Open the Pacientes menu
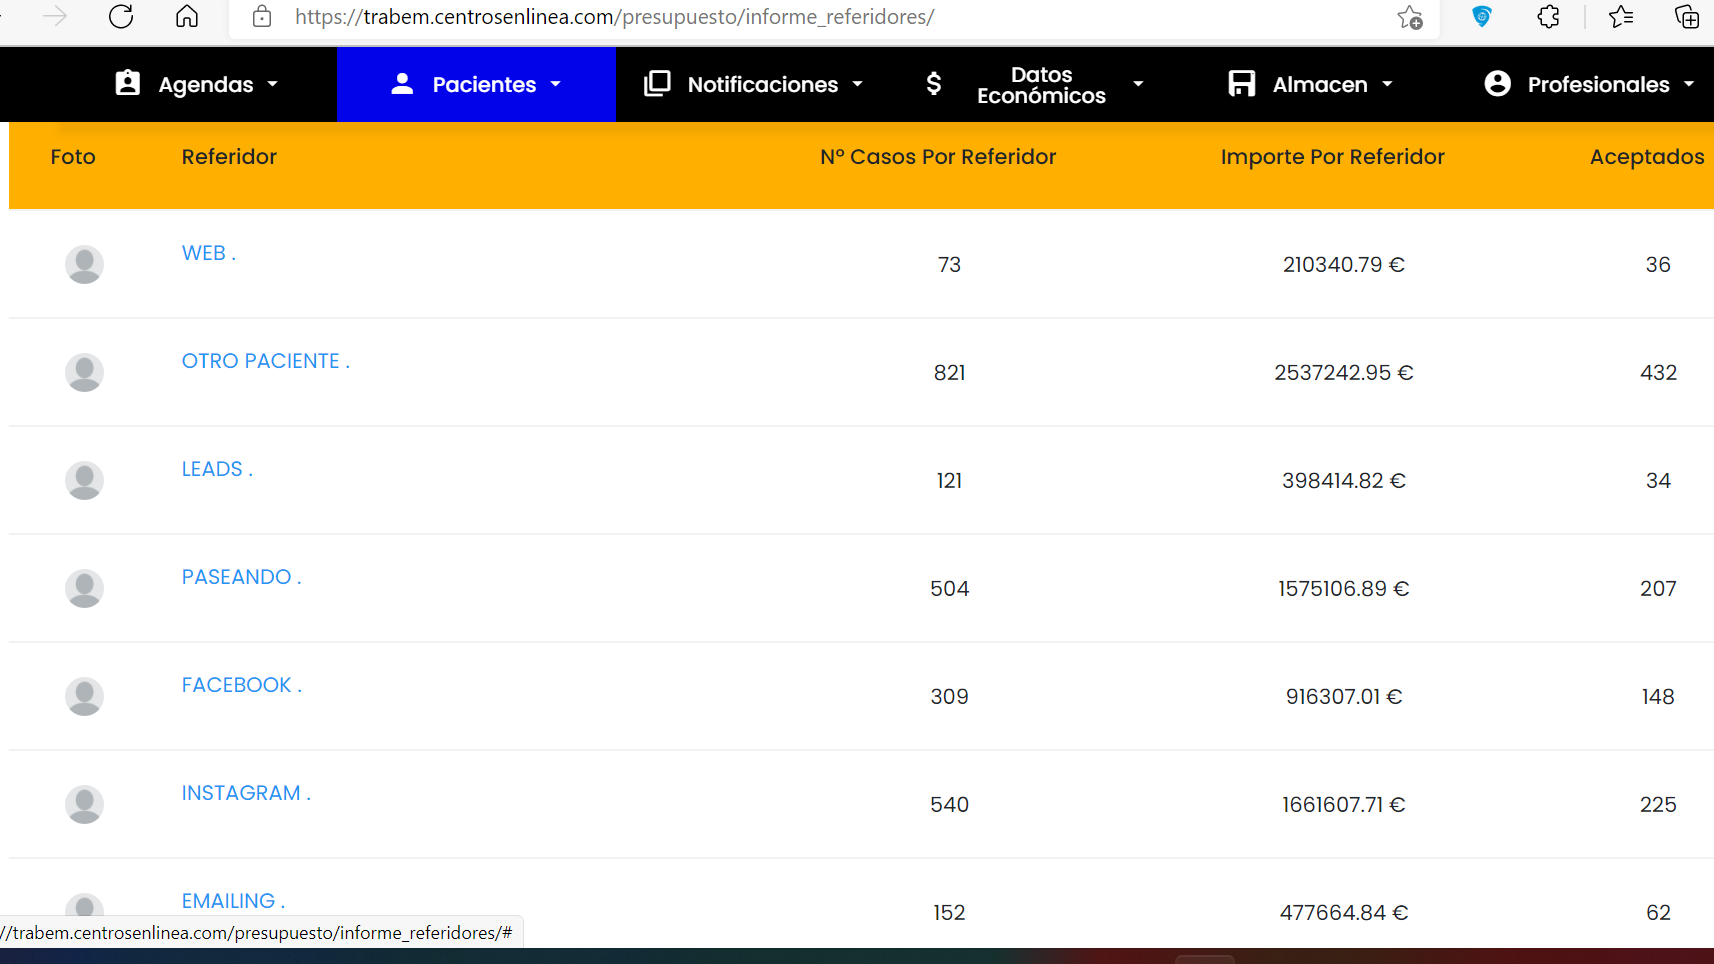Screen dimensions: 1714x964 coord(476,85)
